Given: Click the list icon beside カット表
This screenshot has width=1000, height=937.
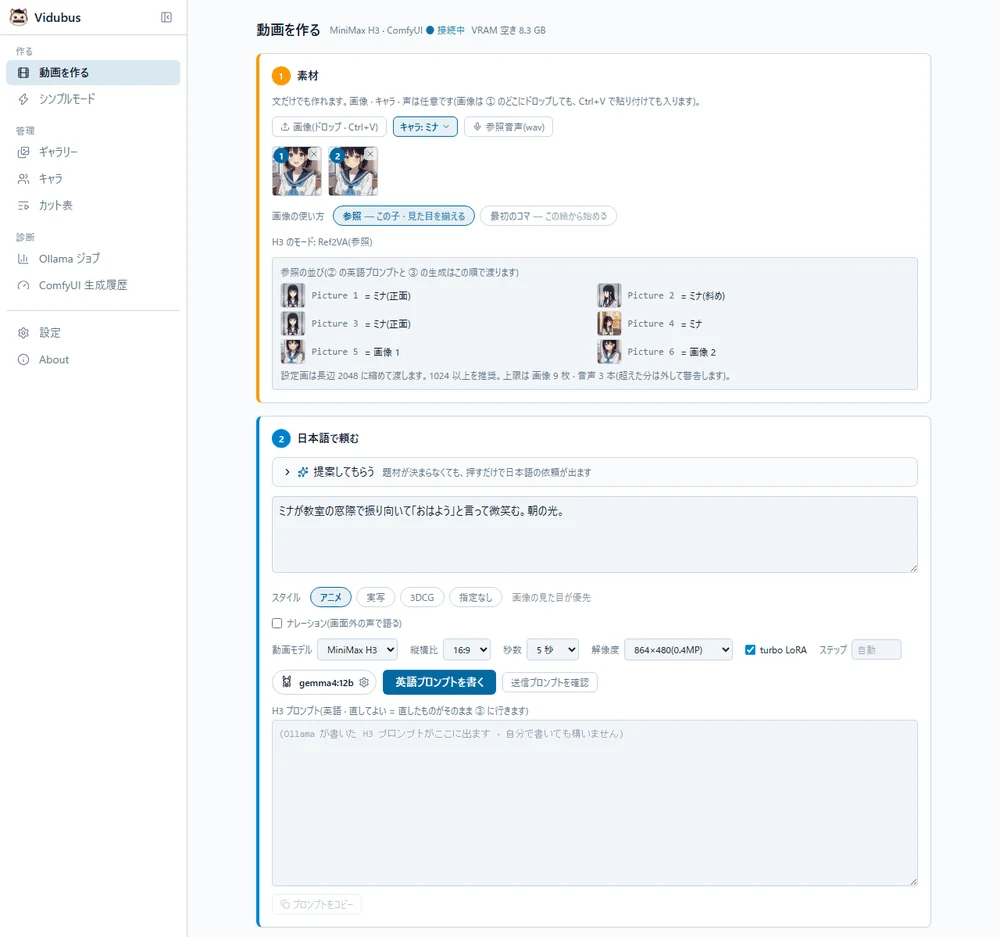Looking at the screenshot, I should (x=24, y=205).
